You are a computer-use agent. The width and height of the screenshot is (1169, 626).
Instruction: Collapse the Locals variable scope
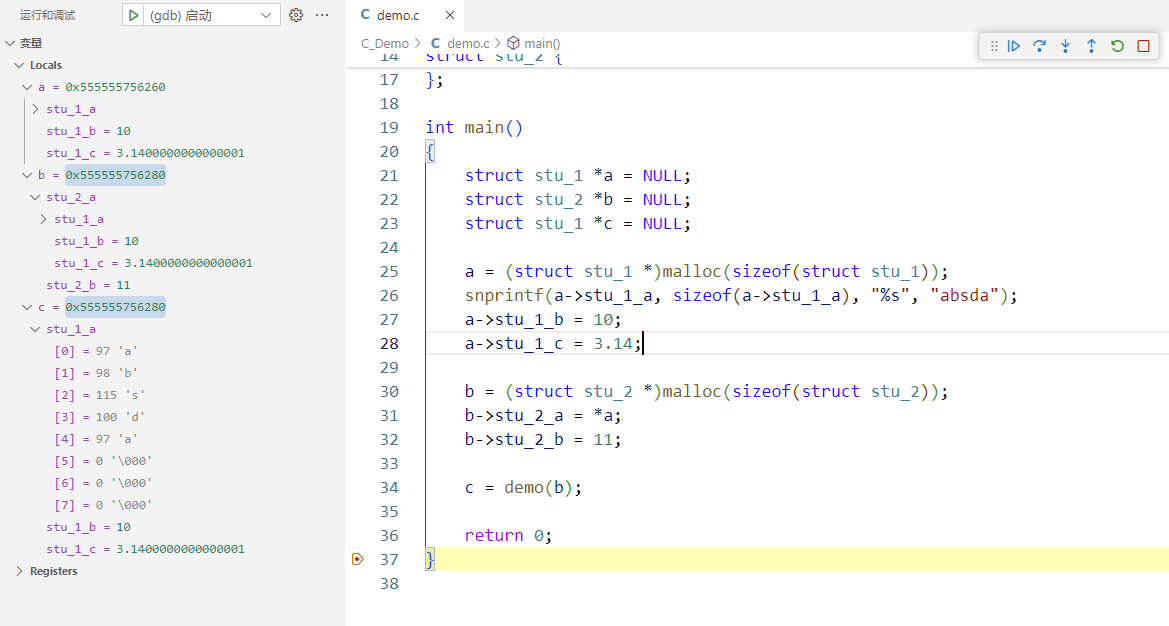point(19,65)
